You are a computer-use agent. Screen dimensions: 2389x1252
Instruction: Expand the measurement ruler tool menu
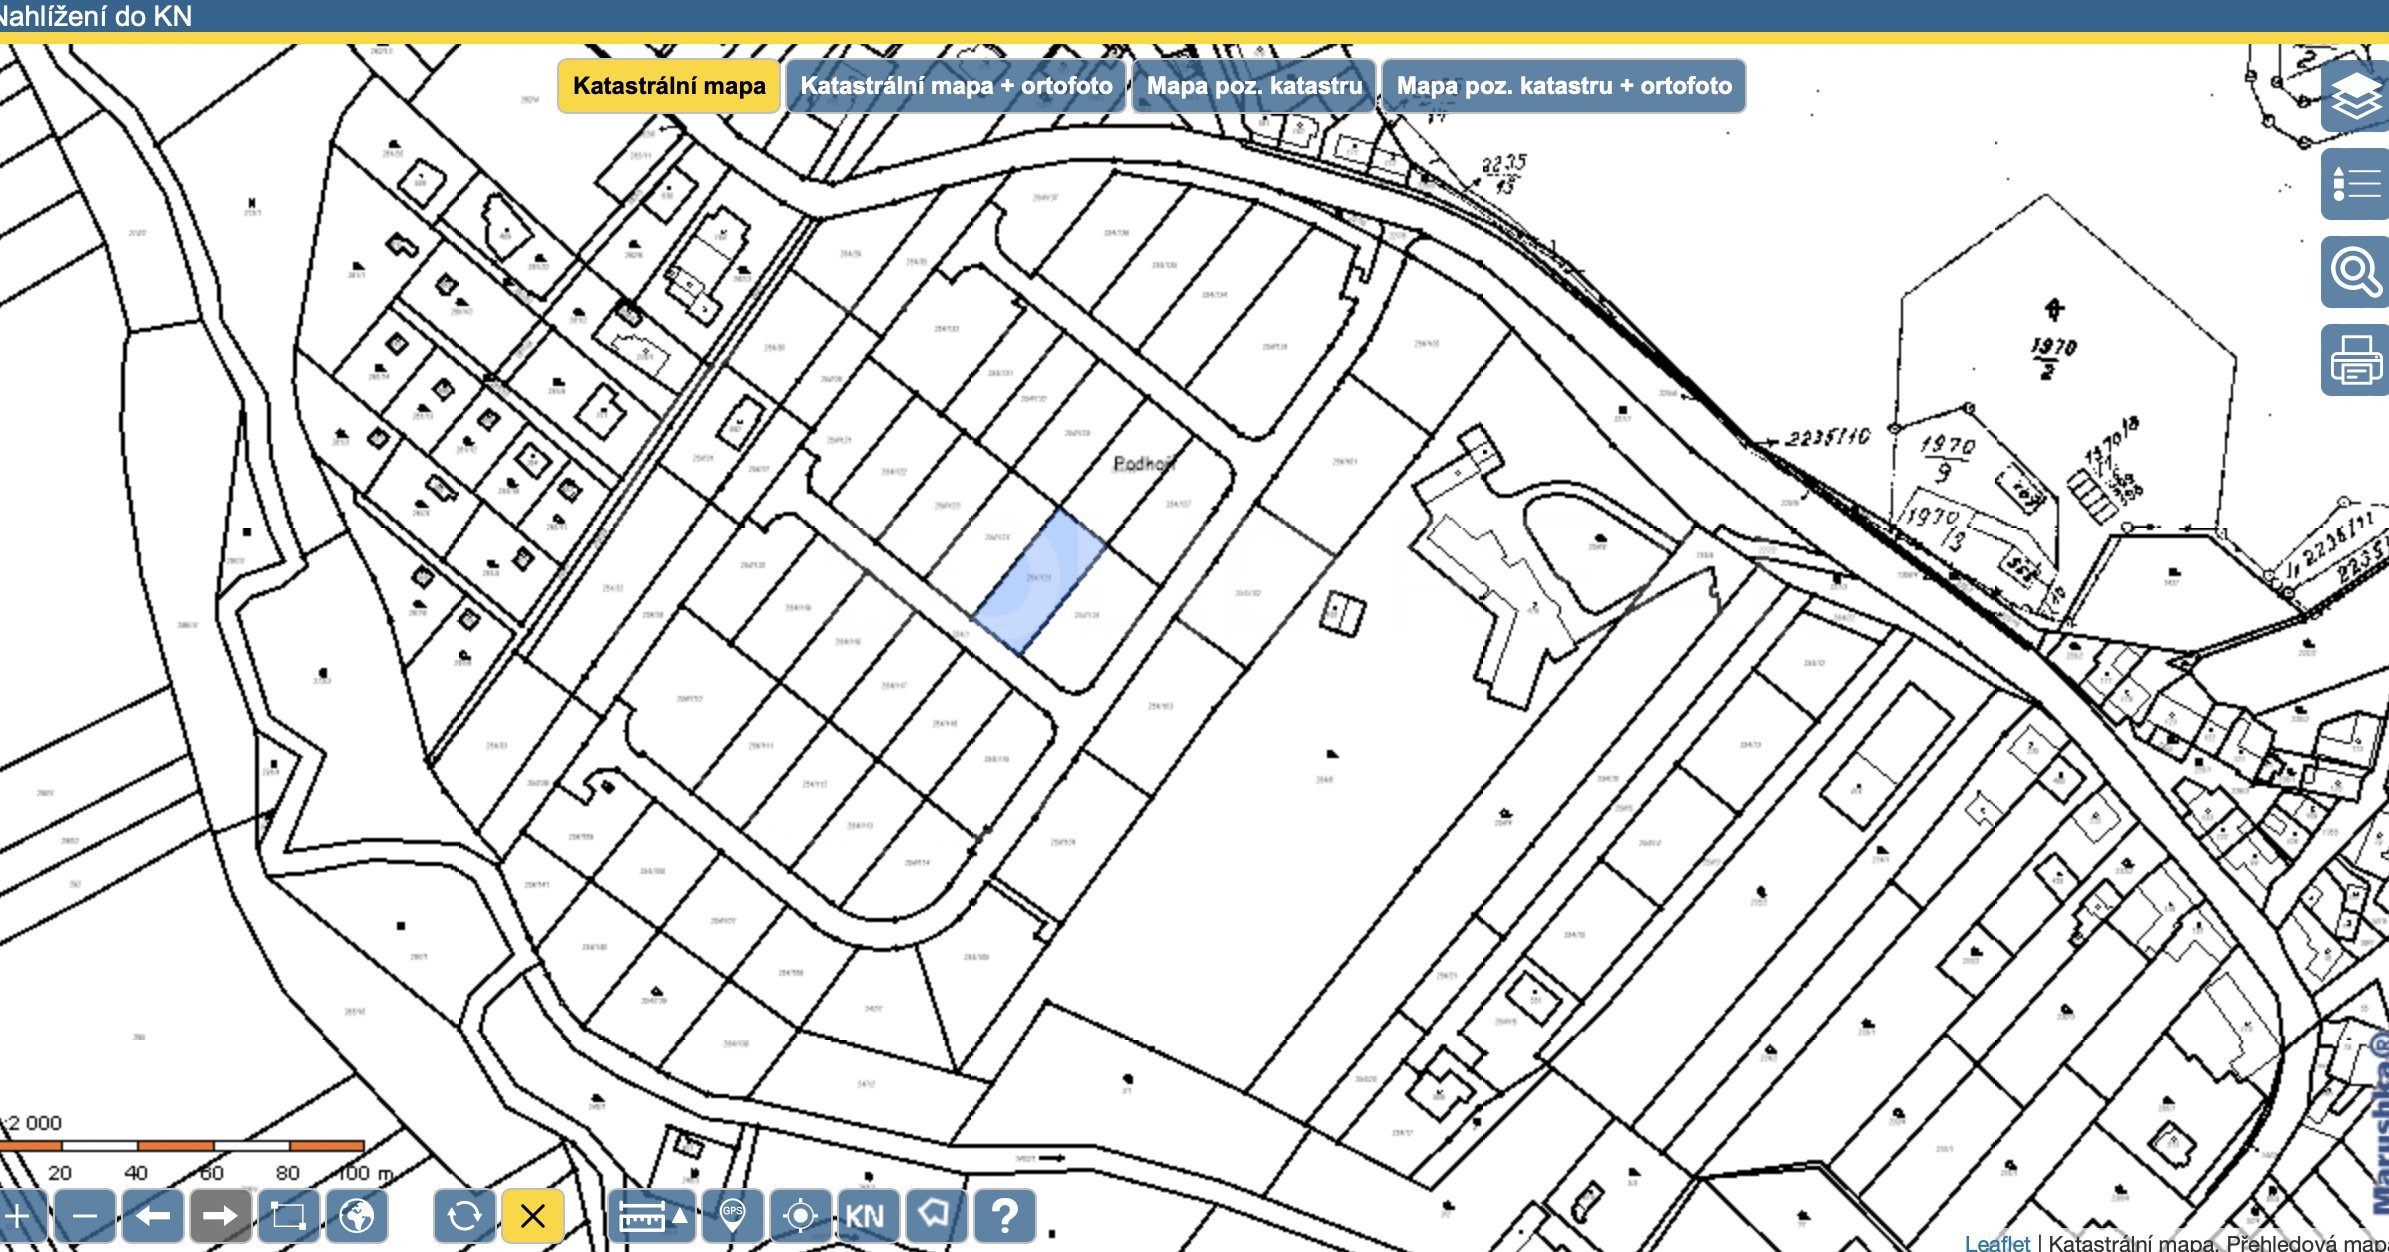pos(652,1216)
